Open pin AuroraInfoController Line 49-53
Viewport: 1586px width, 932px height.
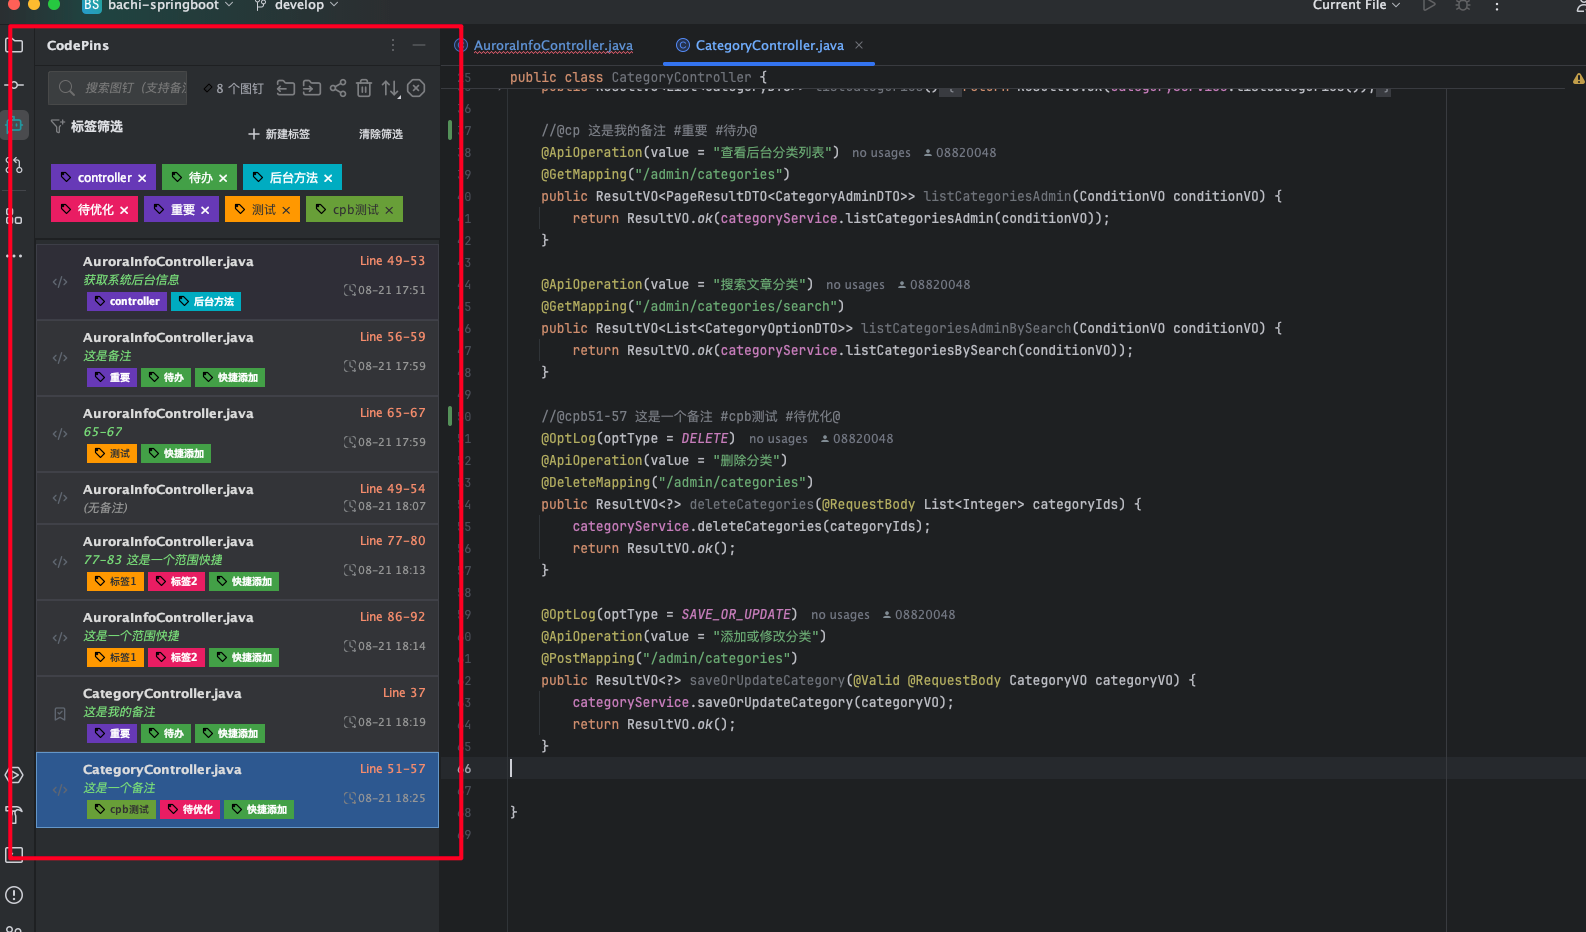pyautogui.click(x=237, y=281)
